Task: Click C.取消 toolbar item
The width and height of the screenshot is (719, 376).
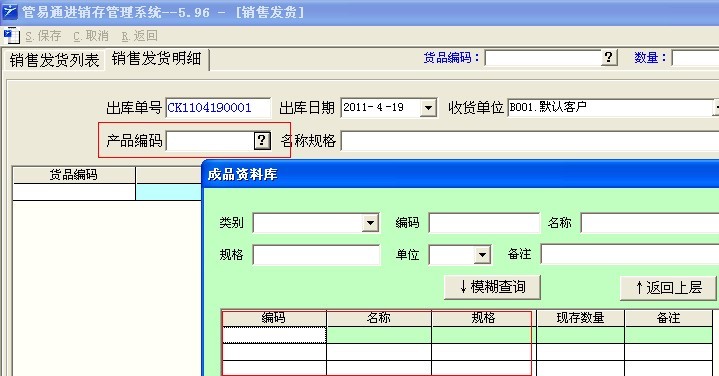Action: tap(91, 36)
